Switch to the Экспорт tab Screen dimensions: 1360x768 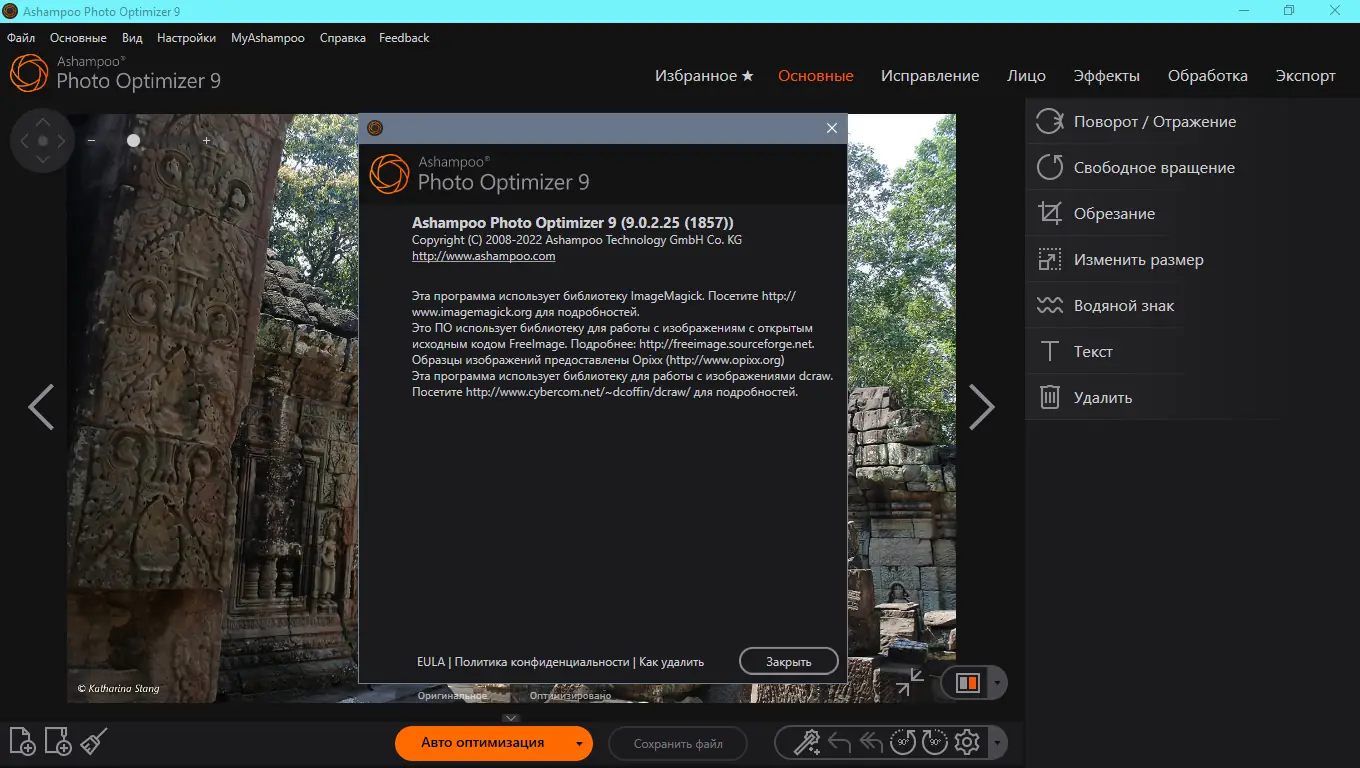1306,76
